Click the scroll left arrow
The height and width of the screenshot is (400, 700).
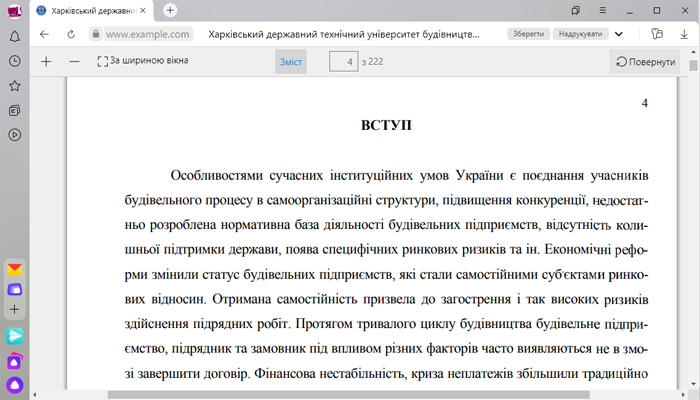tap(35, 395)
